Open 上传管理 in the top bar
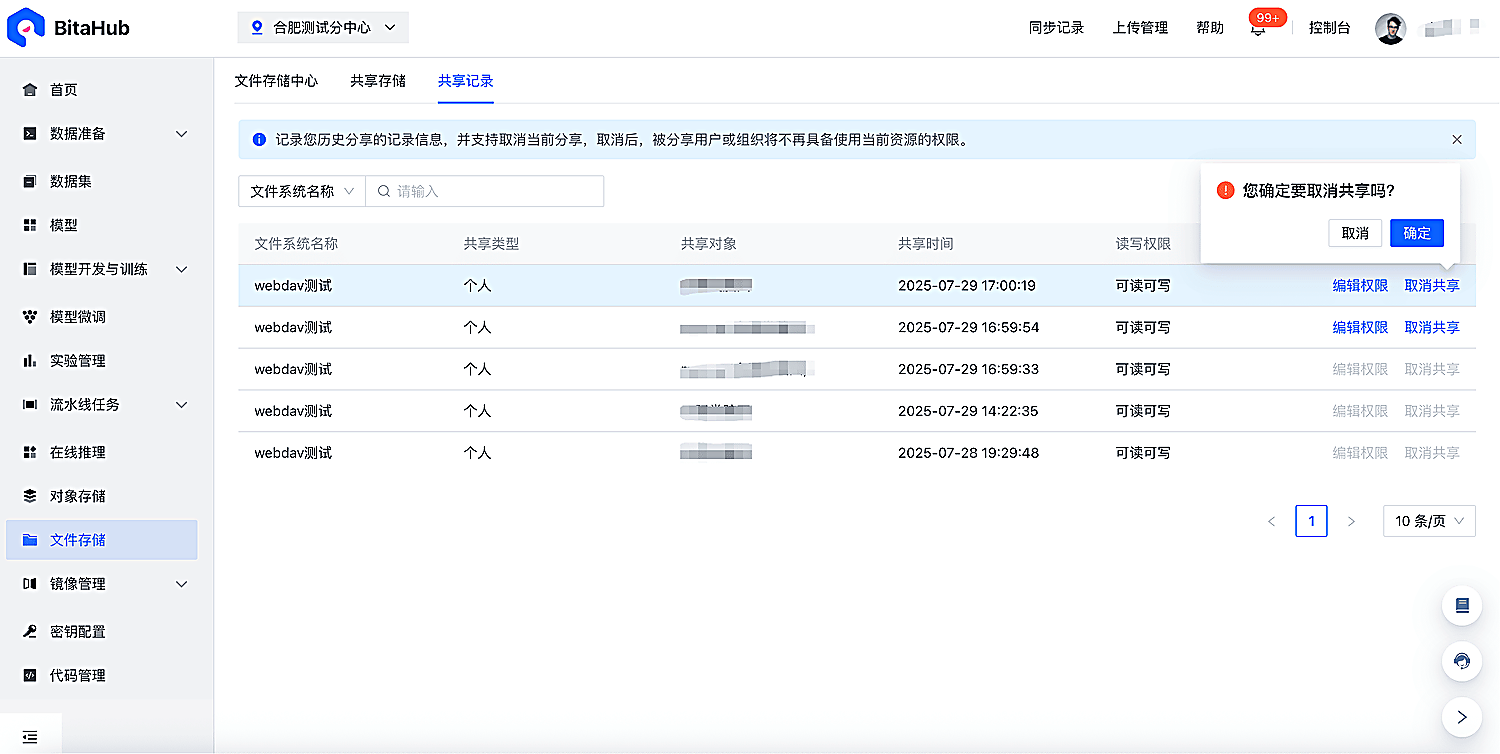Image resolution: width=1500 pixels, height=754 pixels. 1140,28
